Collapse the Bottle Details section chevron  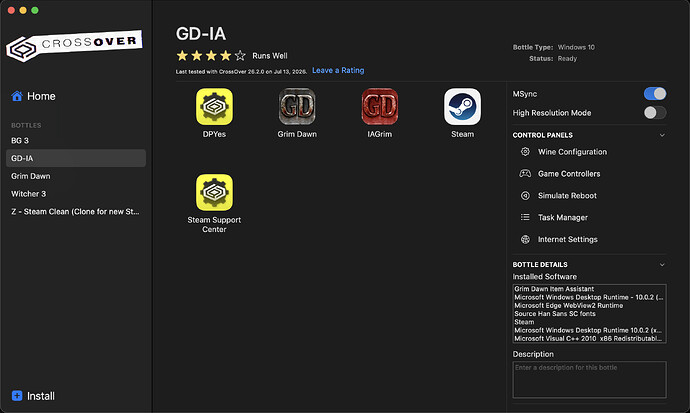(662, 264)
